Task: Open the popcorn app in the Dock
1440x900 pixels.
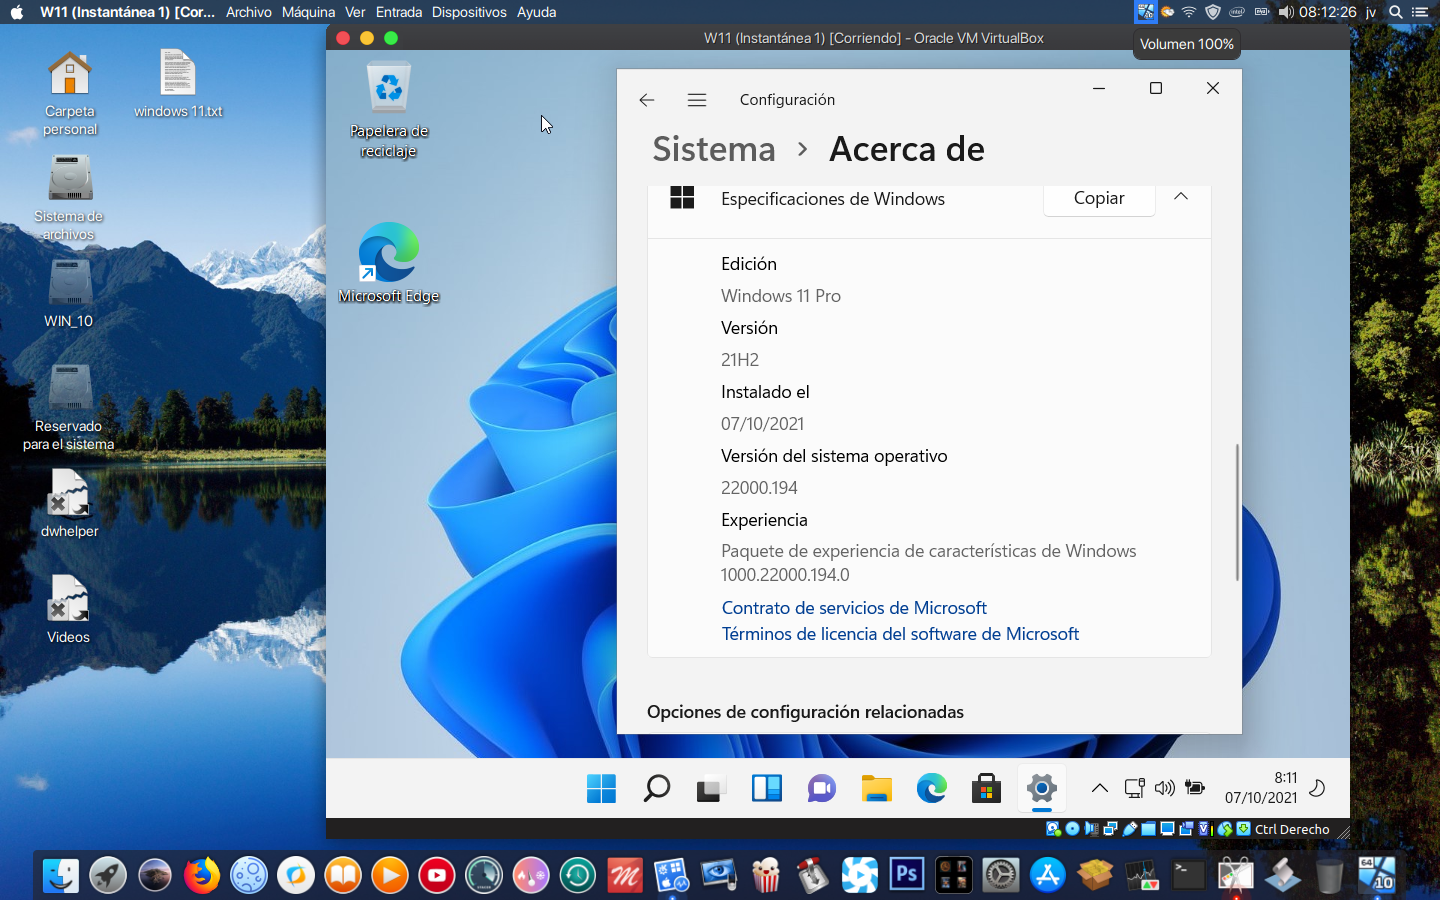Action: pos(766,875)
